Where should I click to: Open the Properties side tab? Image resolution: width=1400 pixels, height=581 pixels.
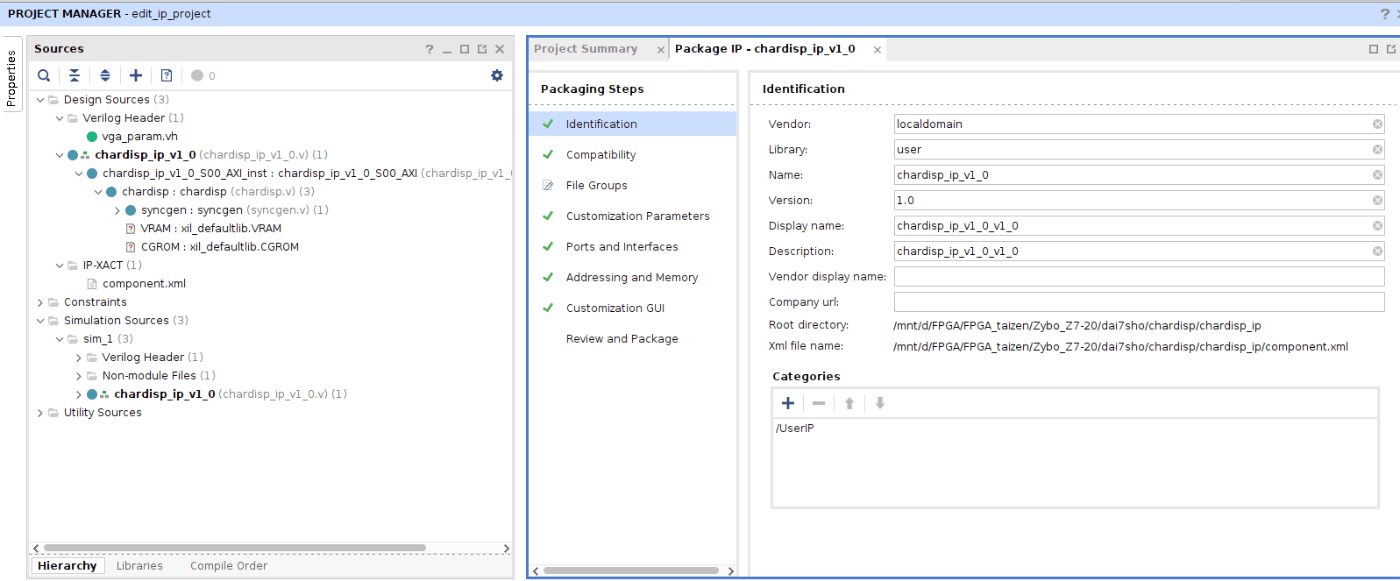(x=12, y=77)
